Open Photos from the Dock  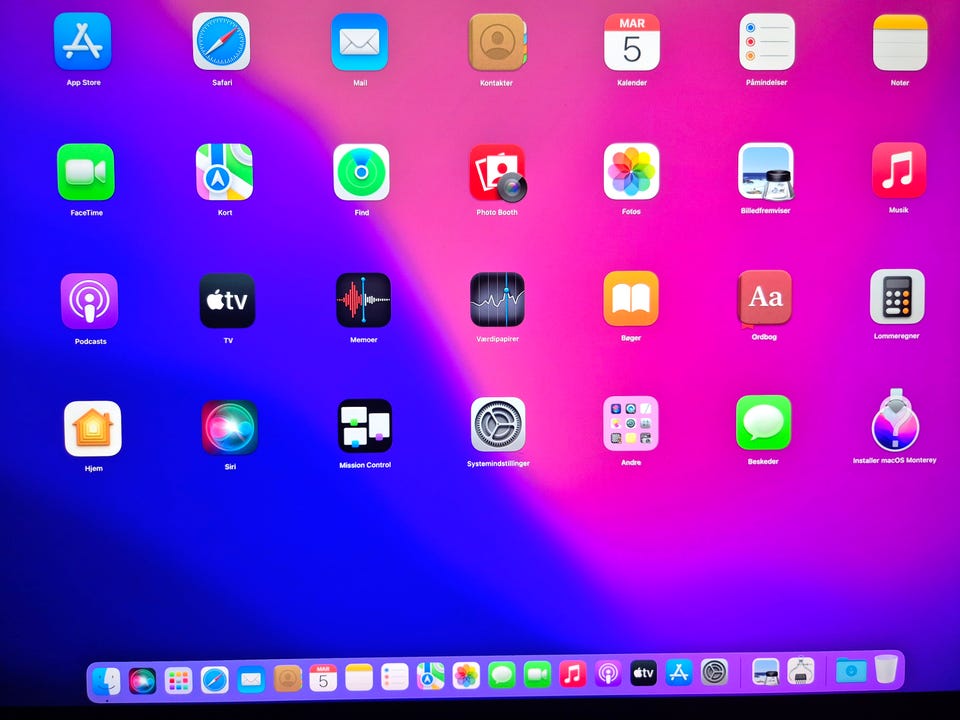tap(466, 676)
